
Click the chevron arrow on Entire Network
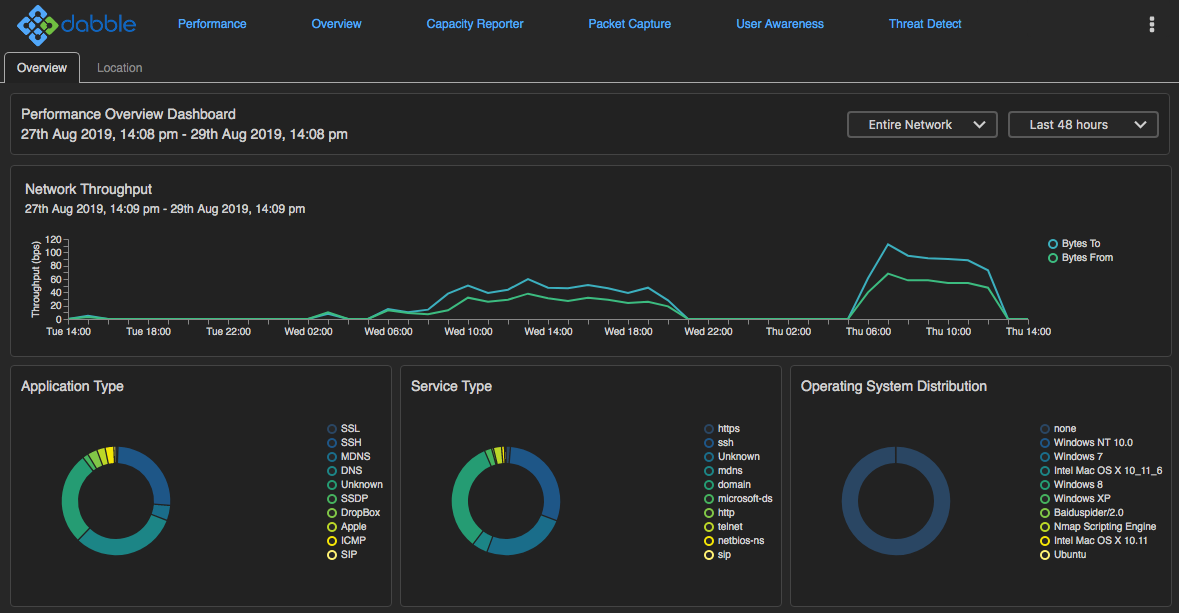tap(979, 125)
